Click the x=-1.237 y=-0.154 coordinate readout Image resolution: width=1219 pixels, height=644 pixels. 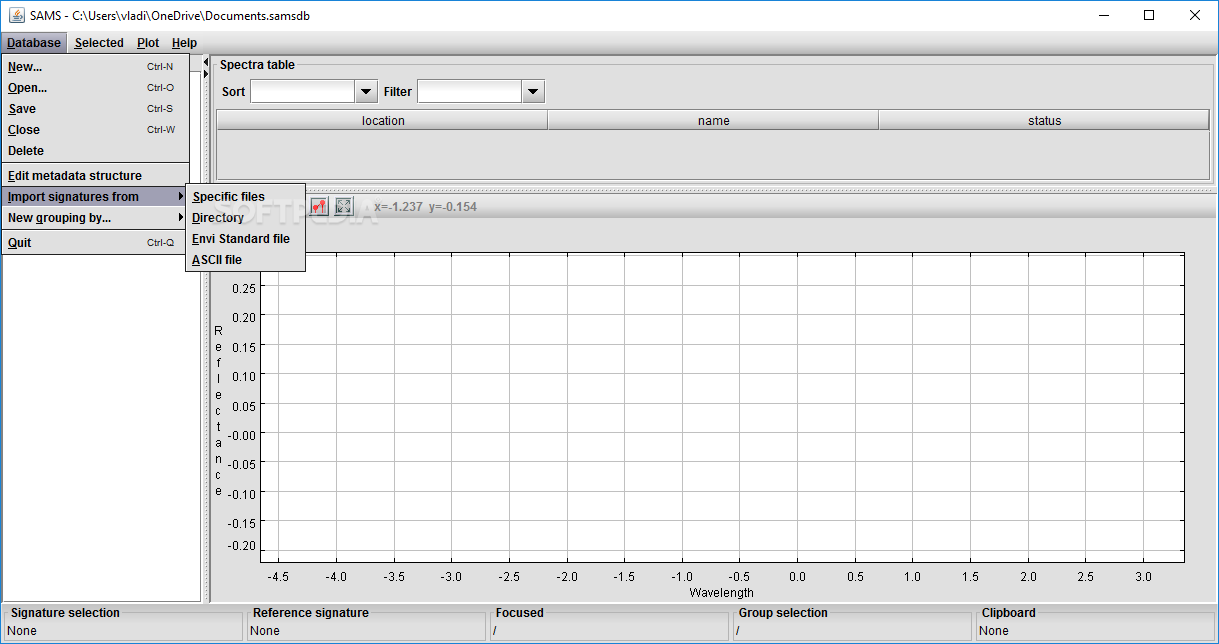[x=425, y=207]
